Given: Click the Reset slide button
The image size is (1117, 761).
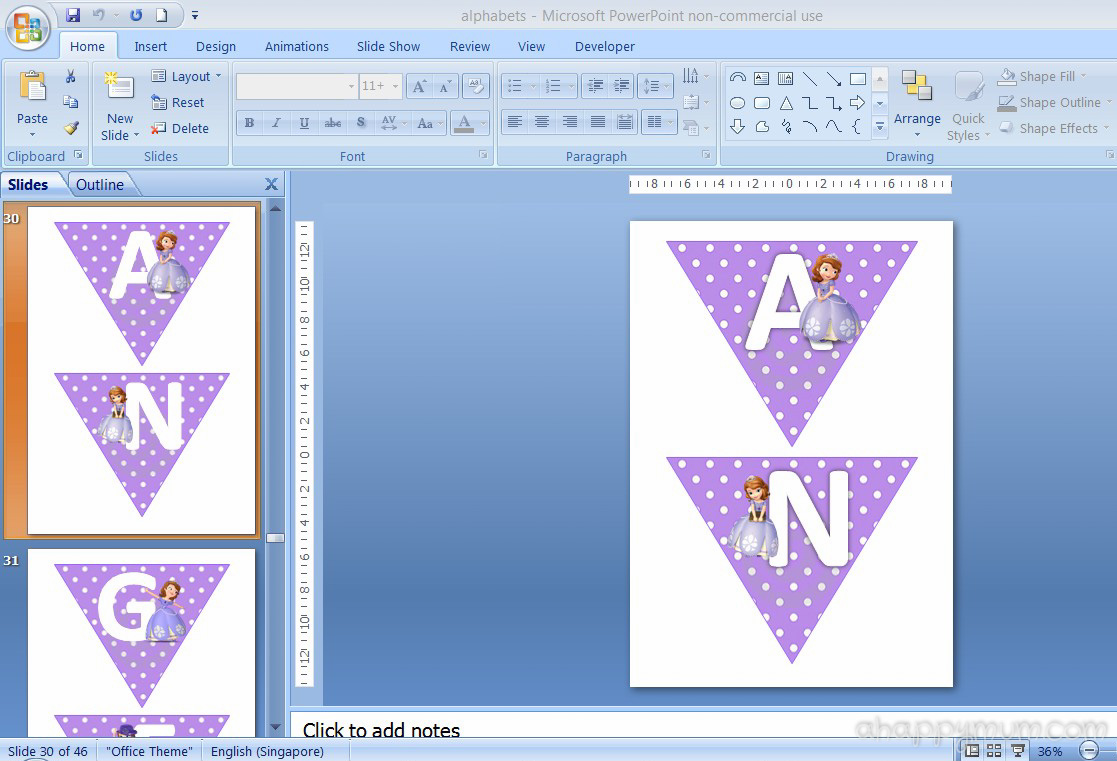Looking at the screenshot, I should pos(178,103).
